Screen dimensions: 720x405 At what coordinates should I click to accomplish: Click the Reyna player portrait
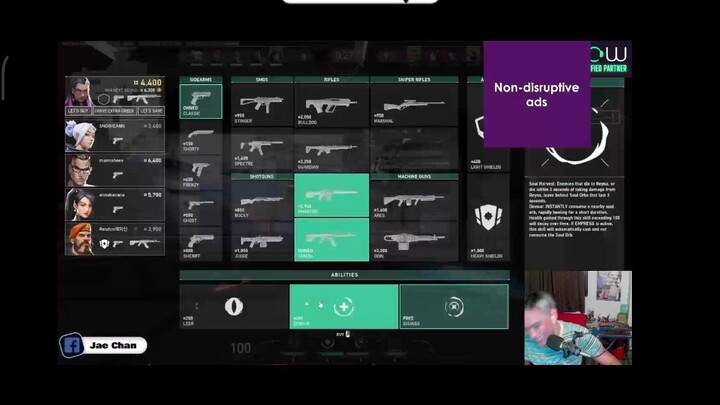pyautogui.click(x=79, y=92)
